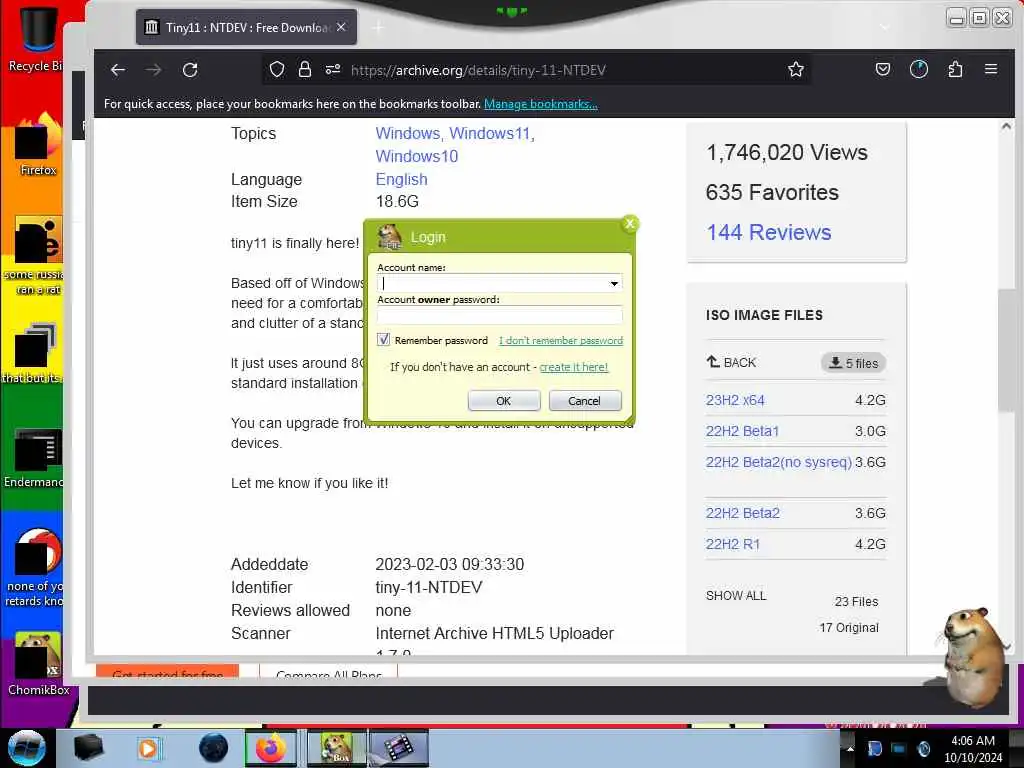The height and width of the screenshot is (768, 1024).
Task: Click the URL address bar
Action: 536,70
